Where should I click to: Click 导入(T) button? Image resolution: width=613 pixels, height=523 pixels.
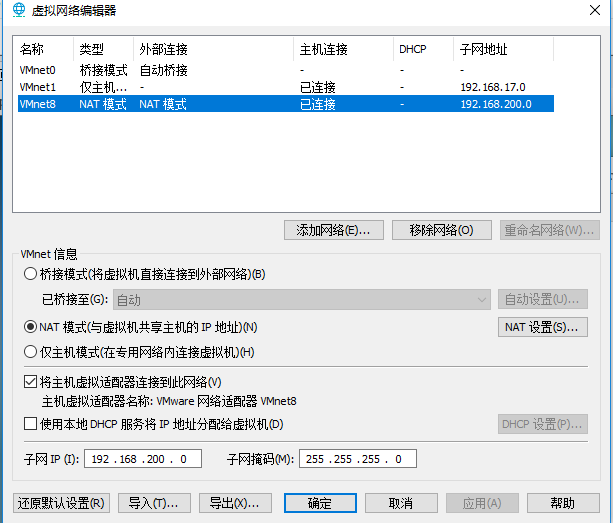154,503
